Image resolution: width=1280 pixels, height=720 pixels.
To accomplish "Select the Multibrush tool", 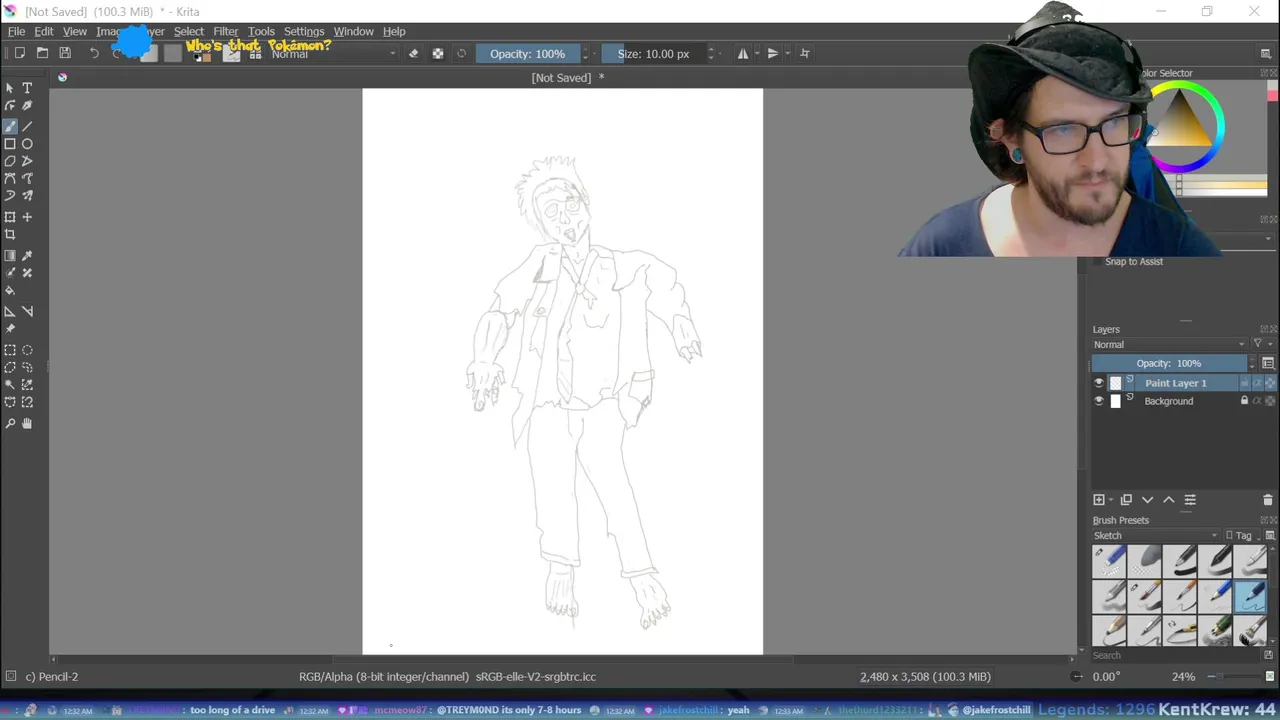I will click(27, 196).
